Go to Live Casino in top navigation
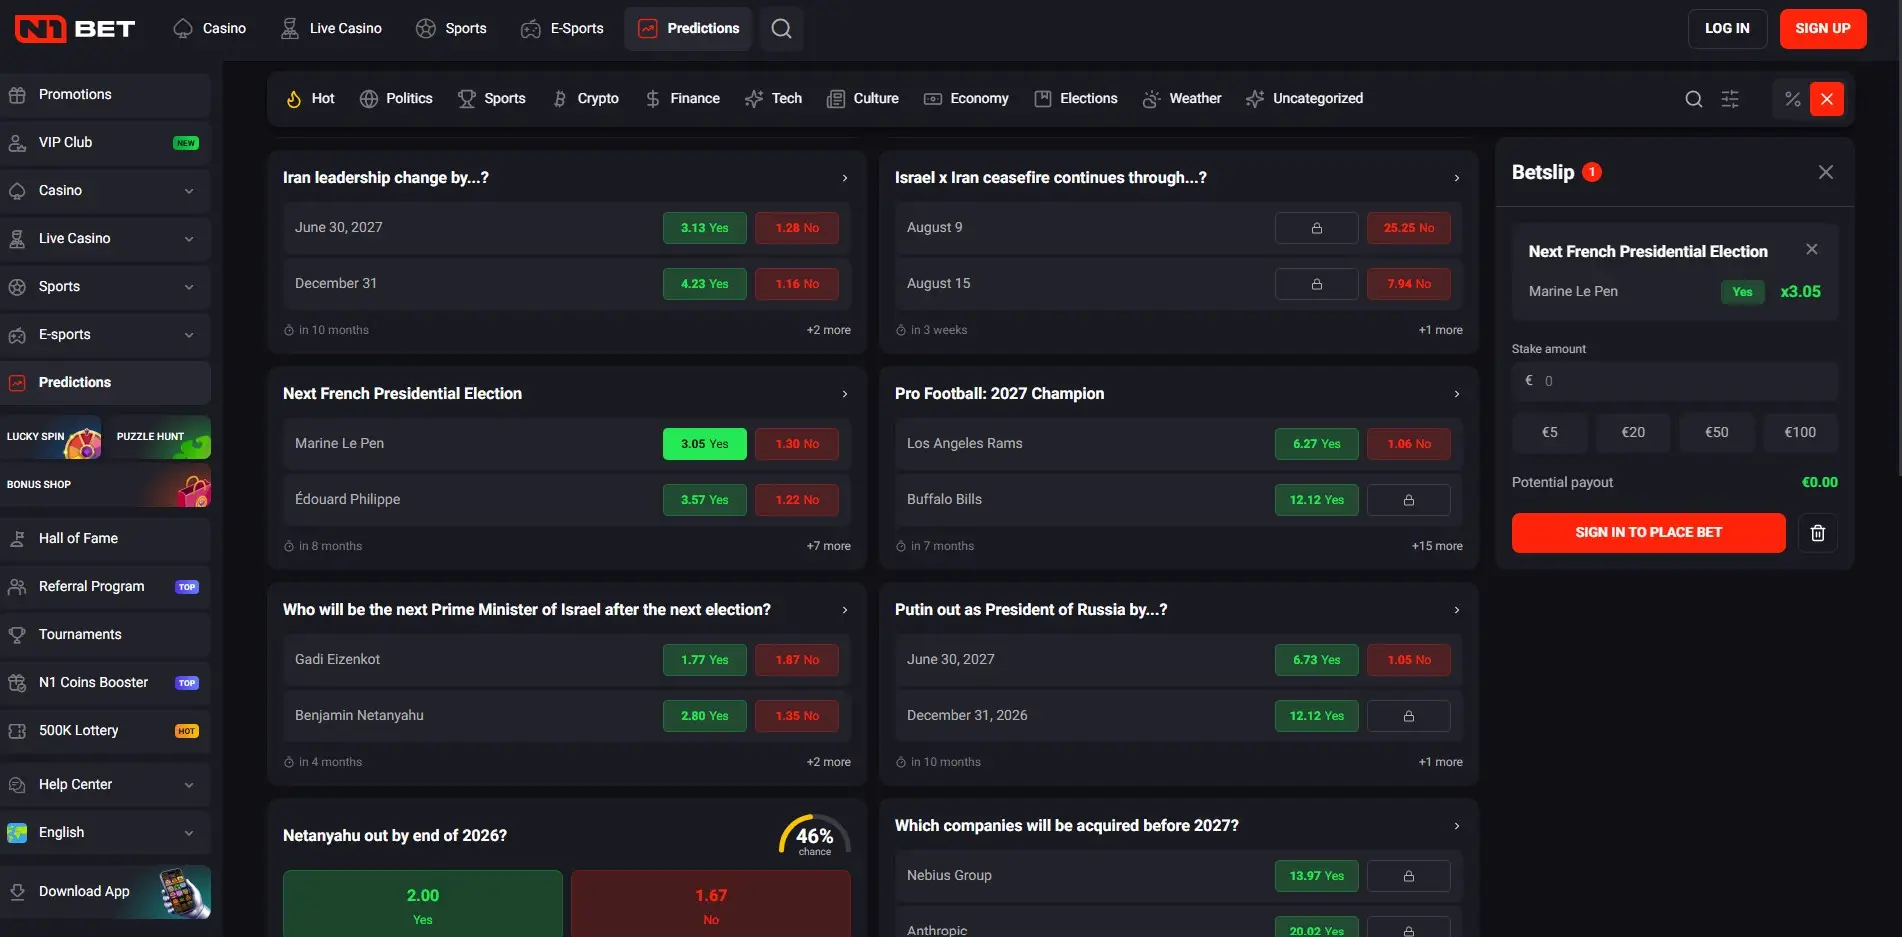The height and width of the screenshot is (937, 1902). point(331,28)
